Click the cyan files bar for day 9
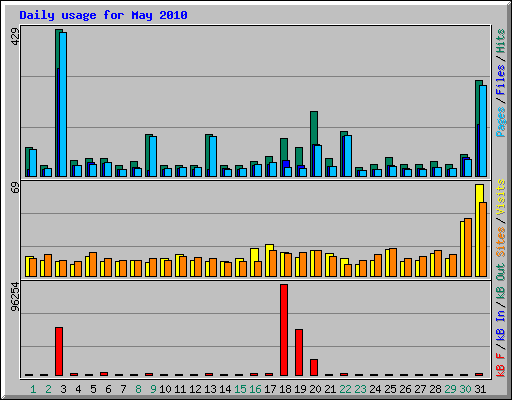512x400 pixels. pos(153,156)
